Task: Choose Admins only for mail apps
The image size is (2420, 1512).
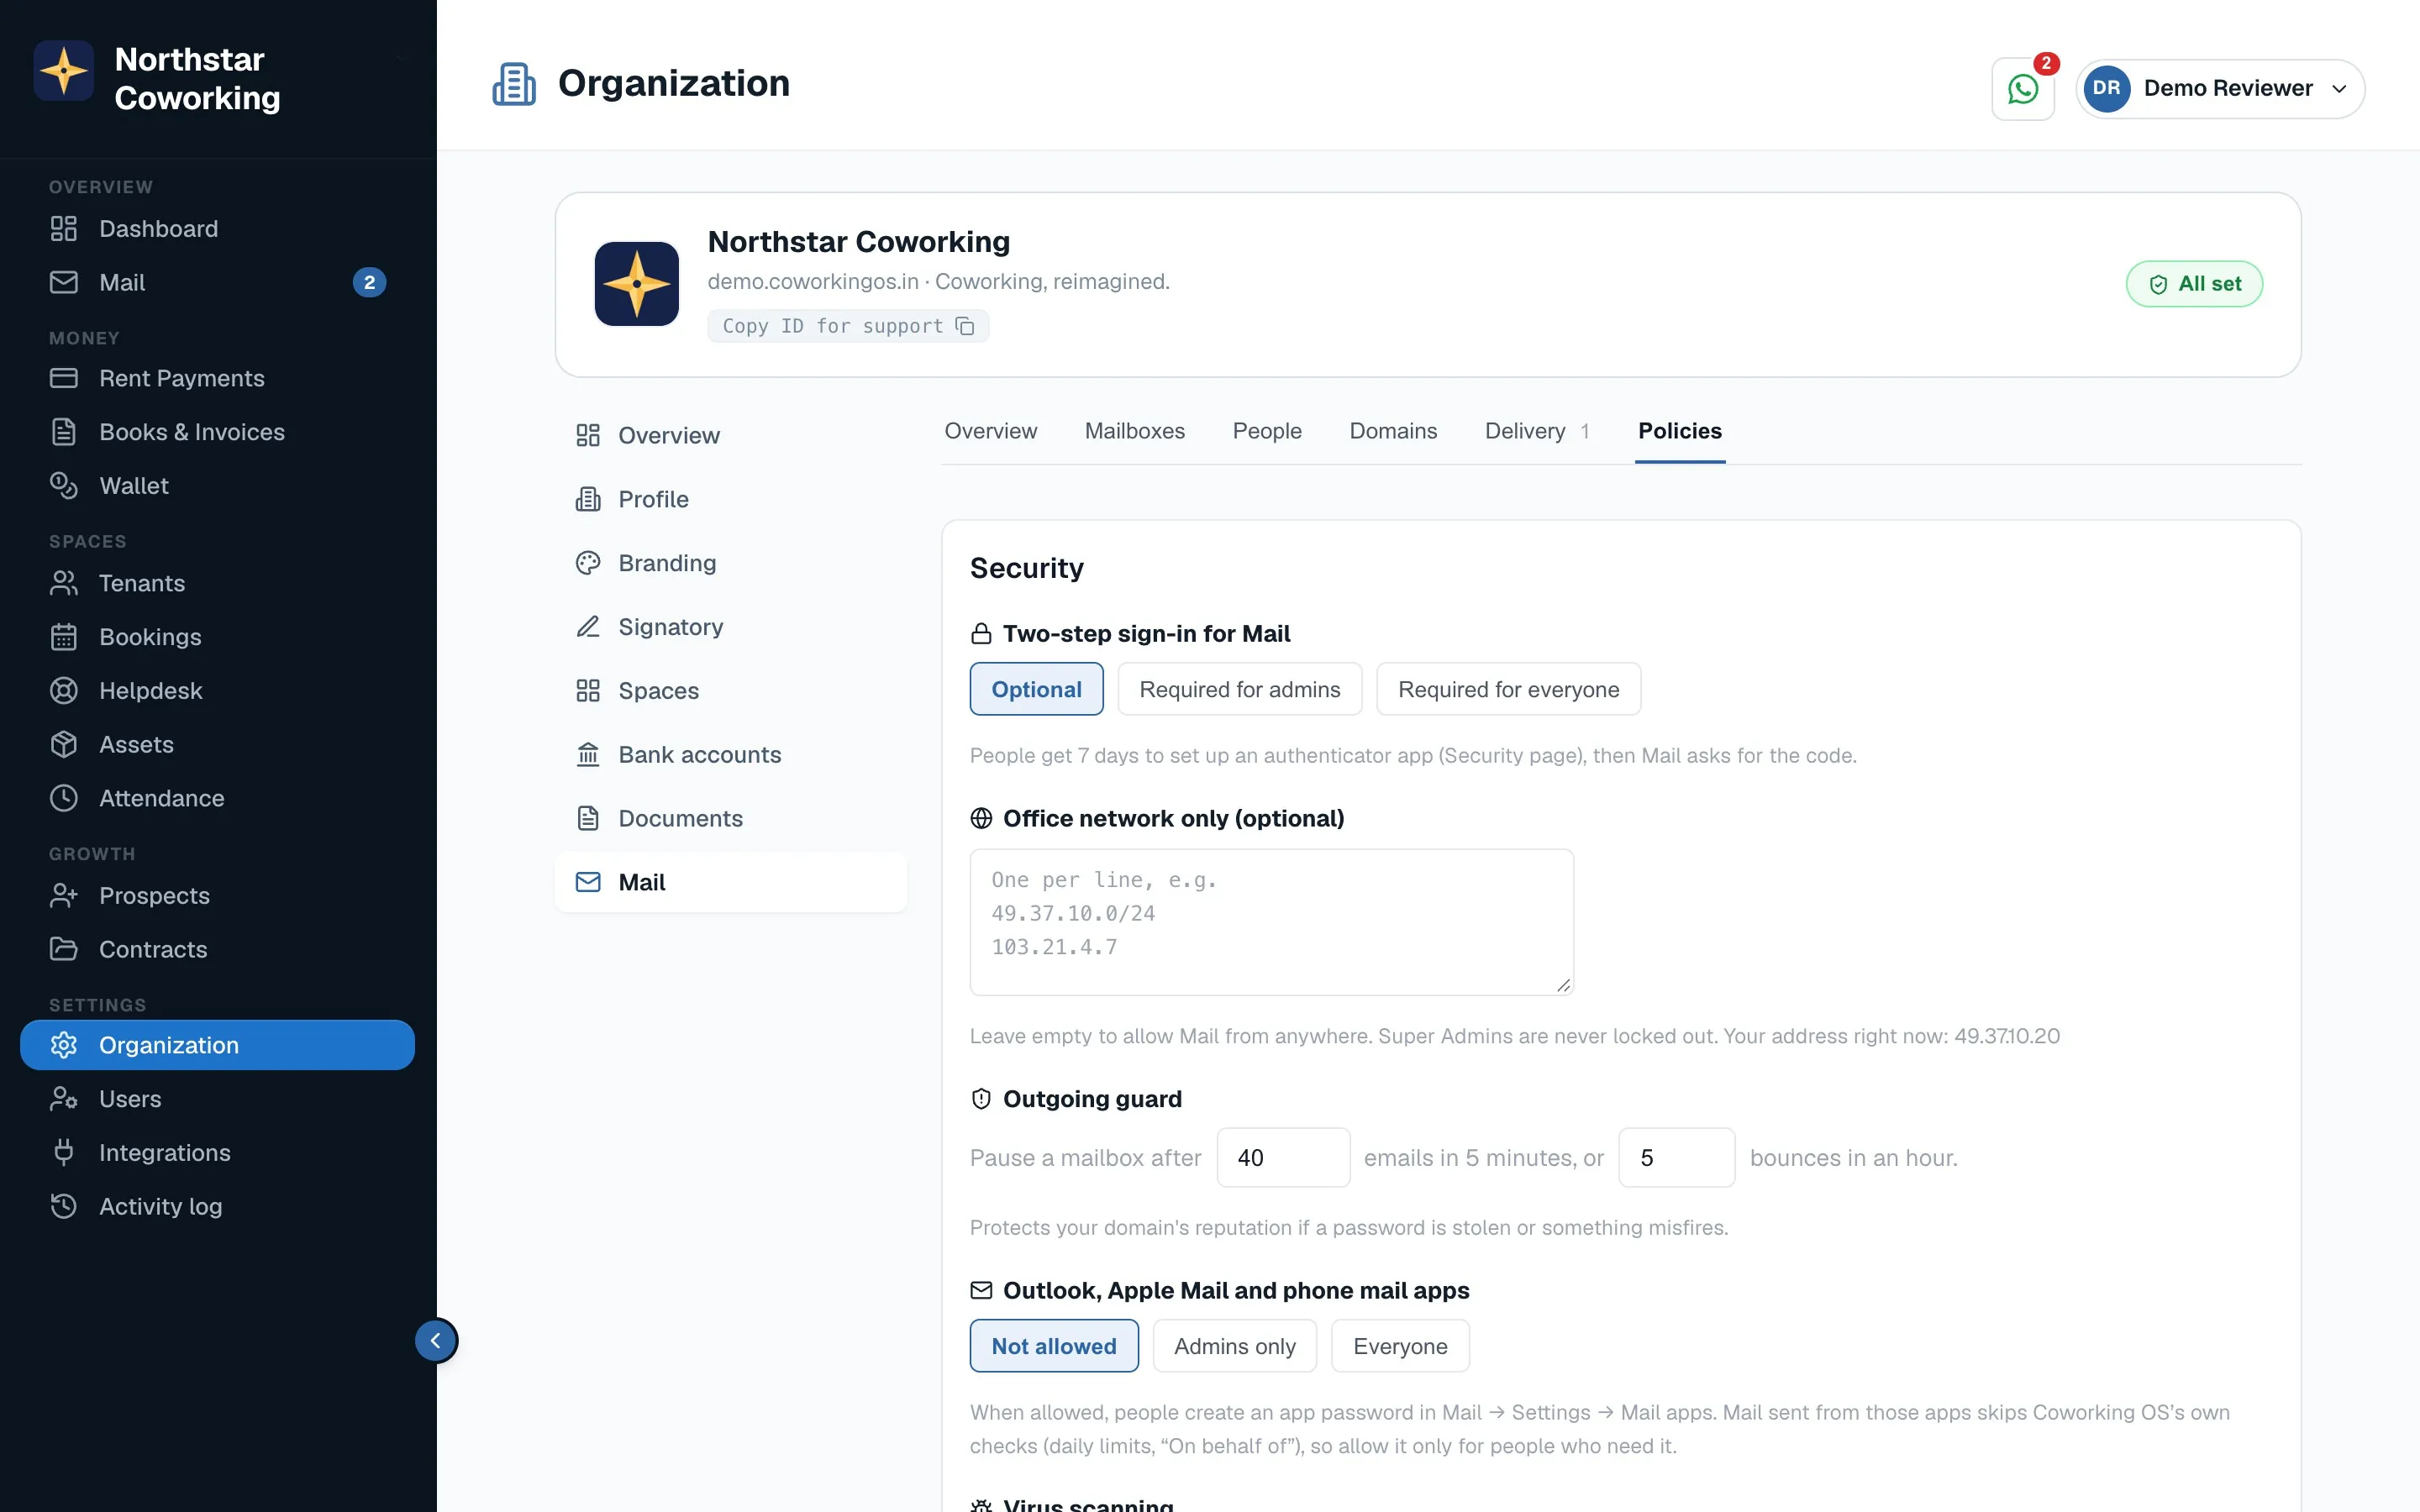Action: (1235, 1346)
